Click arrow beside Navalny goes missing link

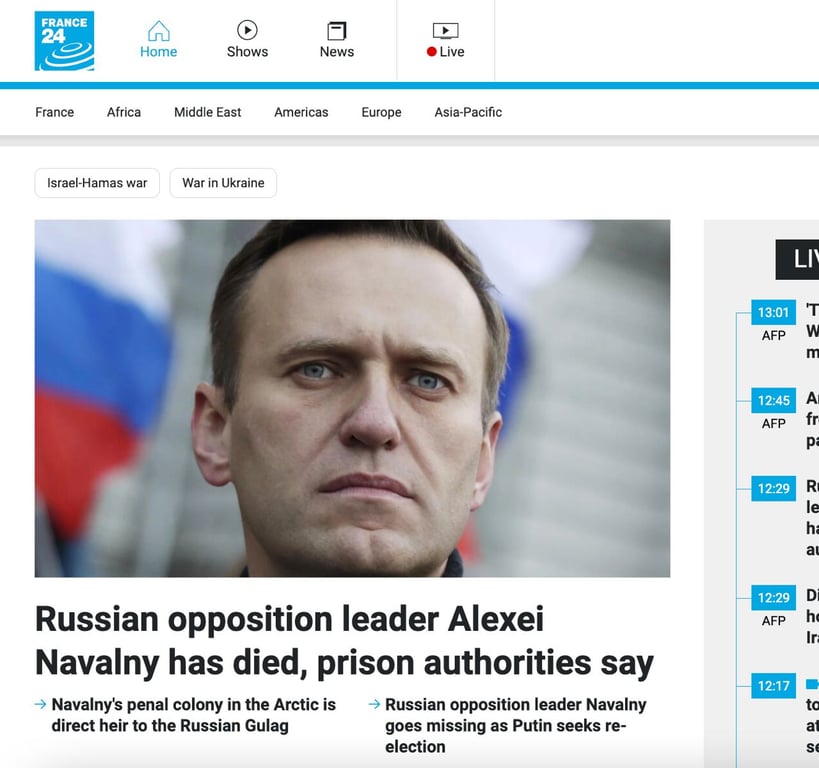[374, 704]
